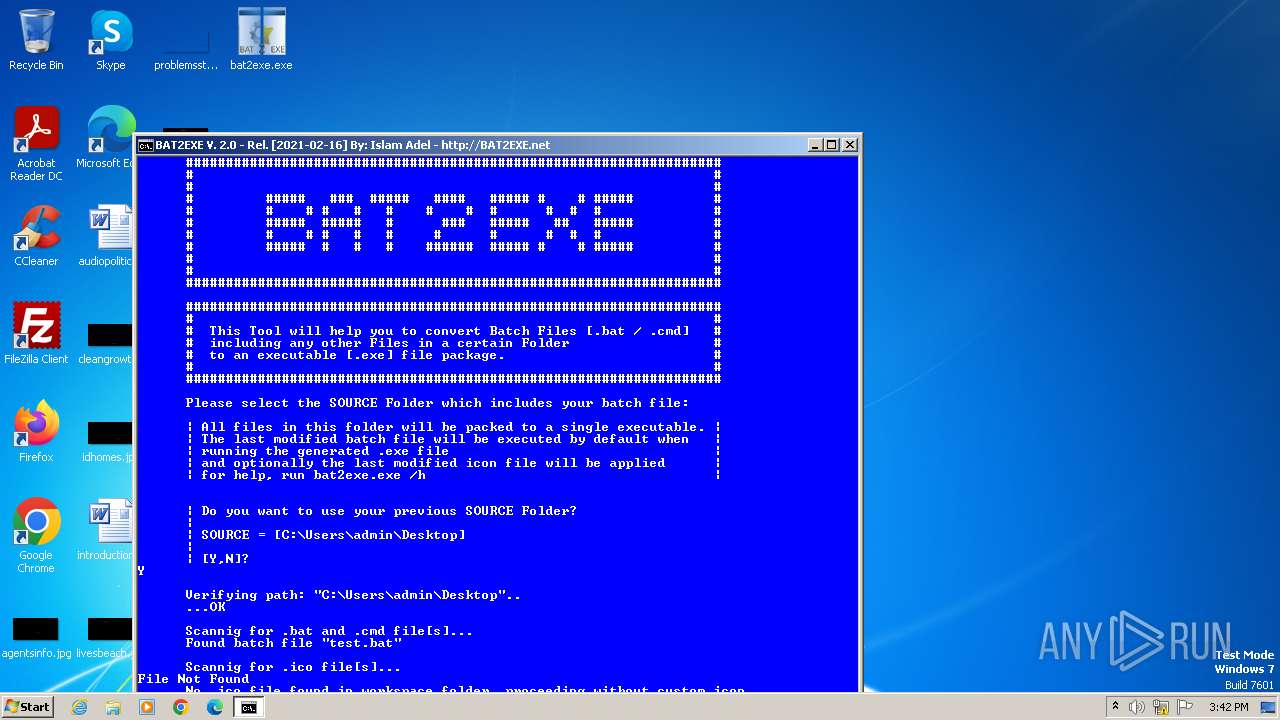Image resolution: width=1280 pixels, height=720 pixels.
Task: Minimize the BAT2EXE console window
Action: (x=815, y=145)
